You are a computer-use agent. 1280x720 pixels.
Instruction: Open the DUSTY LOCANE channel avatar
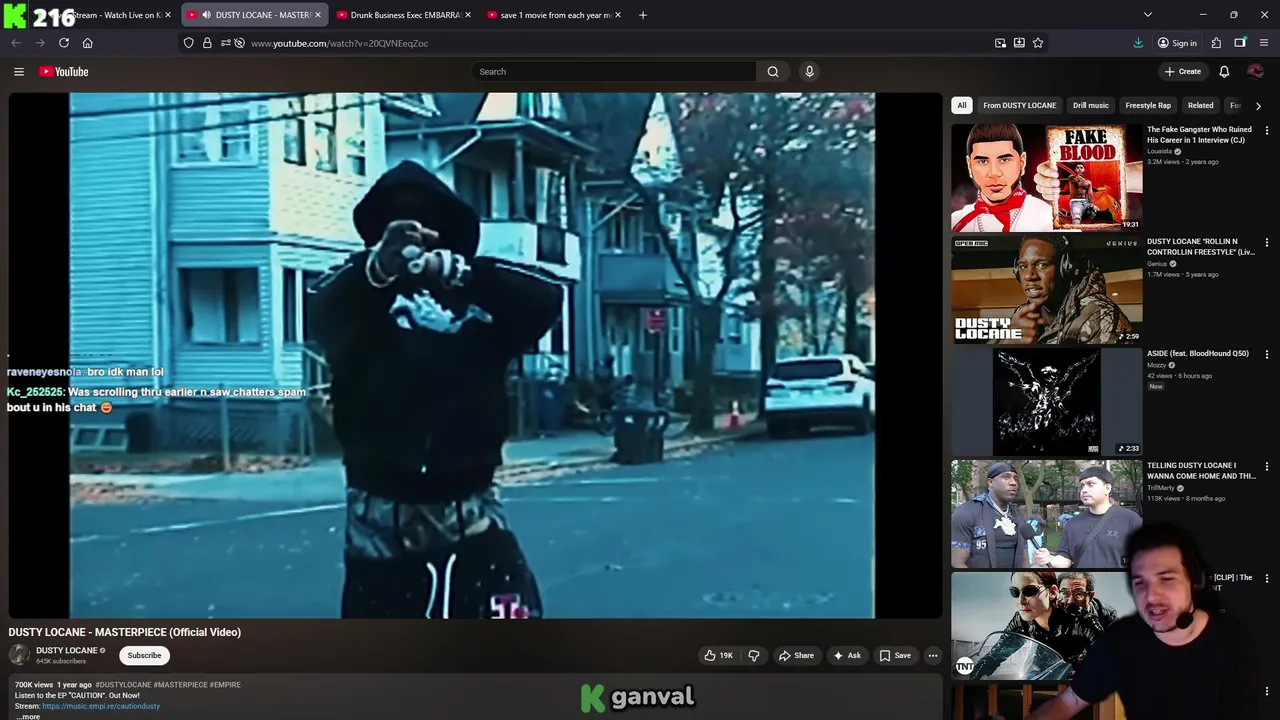(19, 655)
